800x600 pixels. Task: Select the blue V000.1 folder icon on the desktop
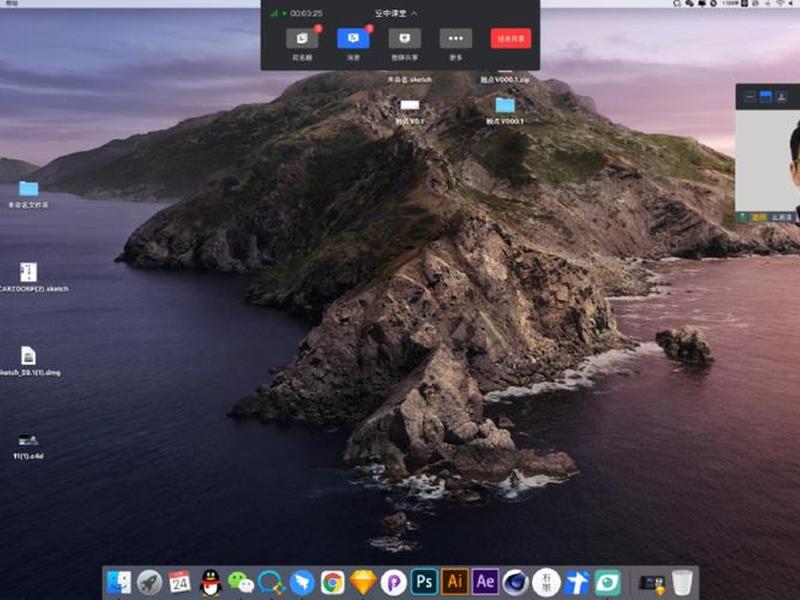(505, 105)
